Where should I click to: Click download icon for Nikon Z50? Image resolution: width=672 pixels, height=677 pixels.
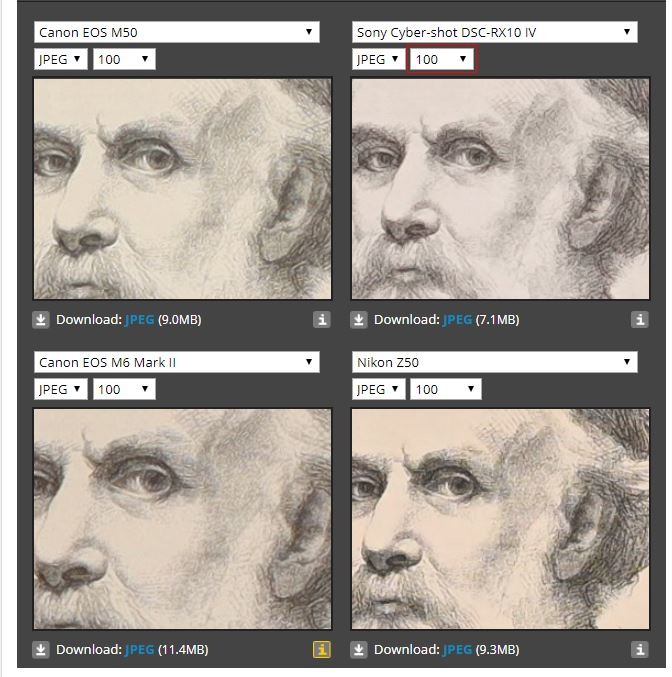(358, 650)
